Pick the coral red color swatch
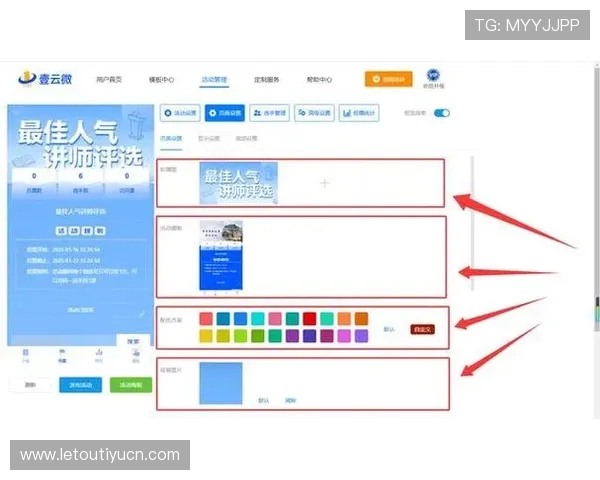Image resolution: width=600 pixels, height=480 pixels. pos(206,318)
